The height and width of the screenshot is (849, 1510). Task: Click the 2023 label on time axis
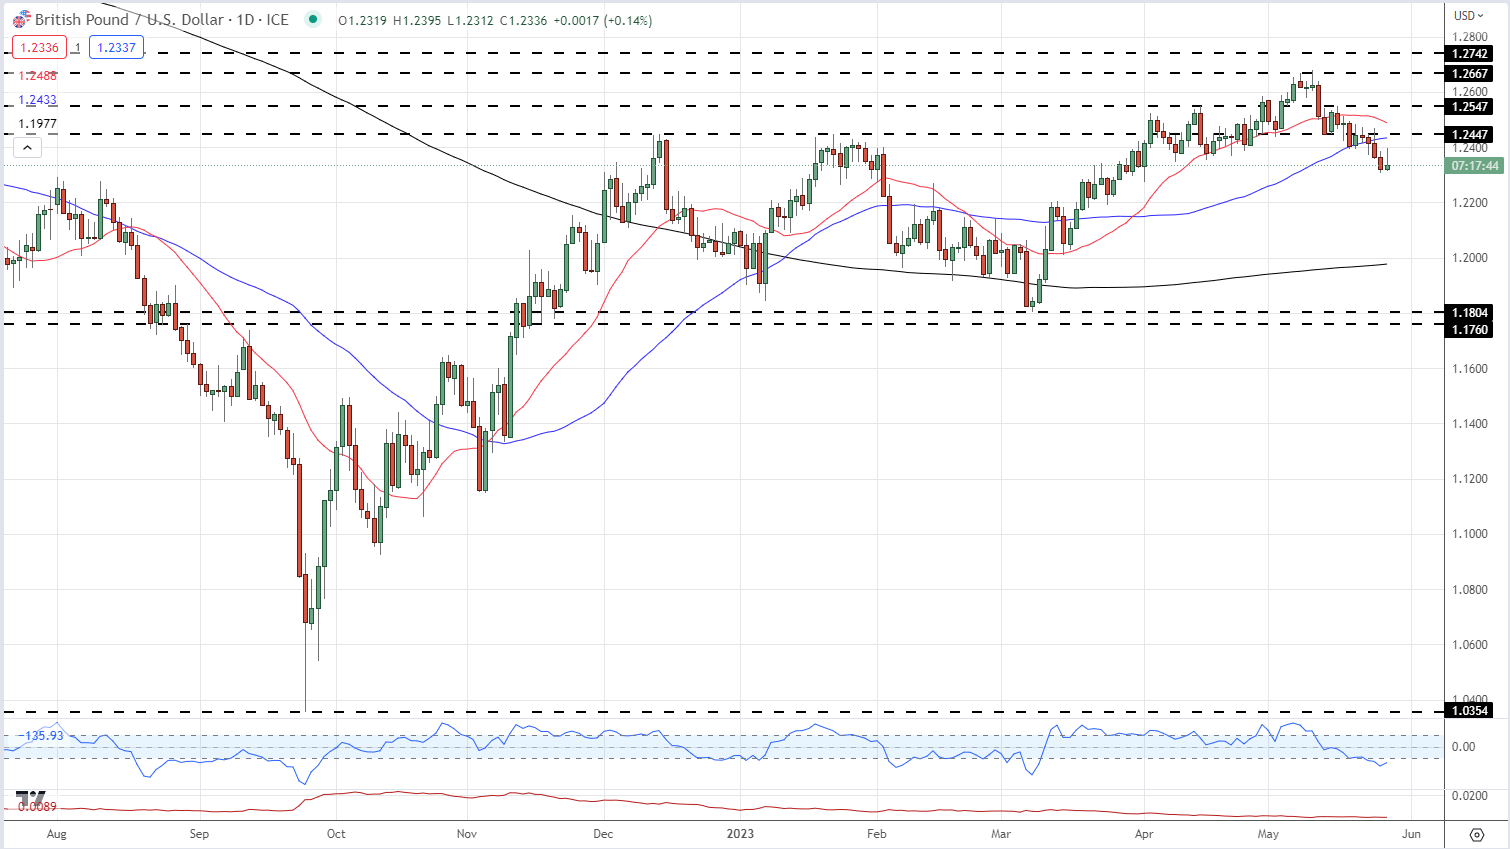[x=740, y=834]
